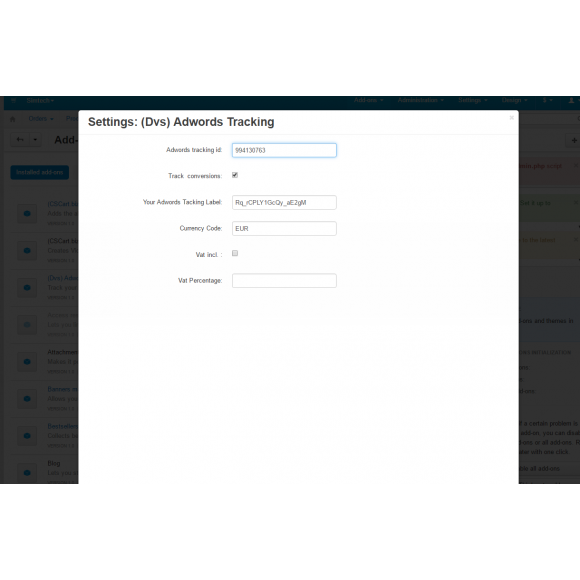This screenshot has width=580, height=580.
Task: Open the Administration menu
Action: click(421, 100)
